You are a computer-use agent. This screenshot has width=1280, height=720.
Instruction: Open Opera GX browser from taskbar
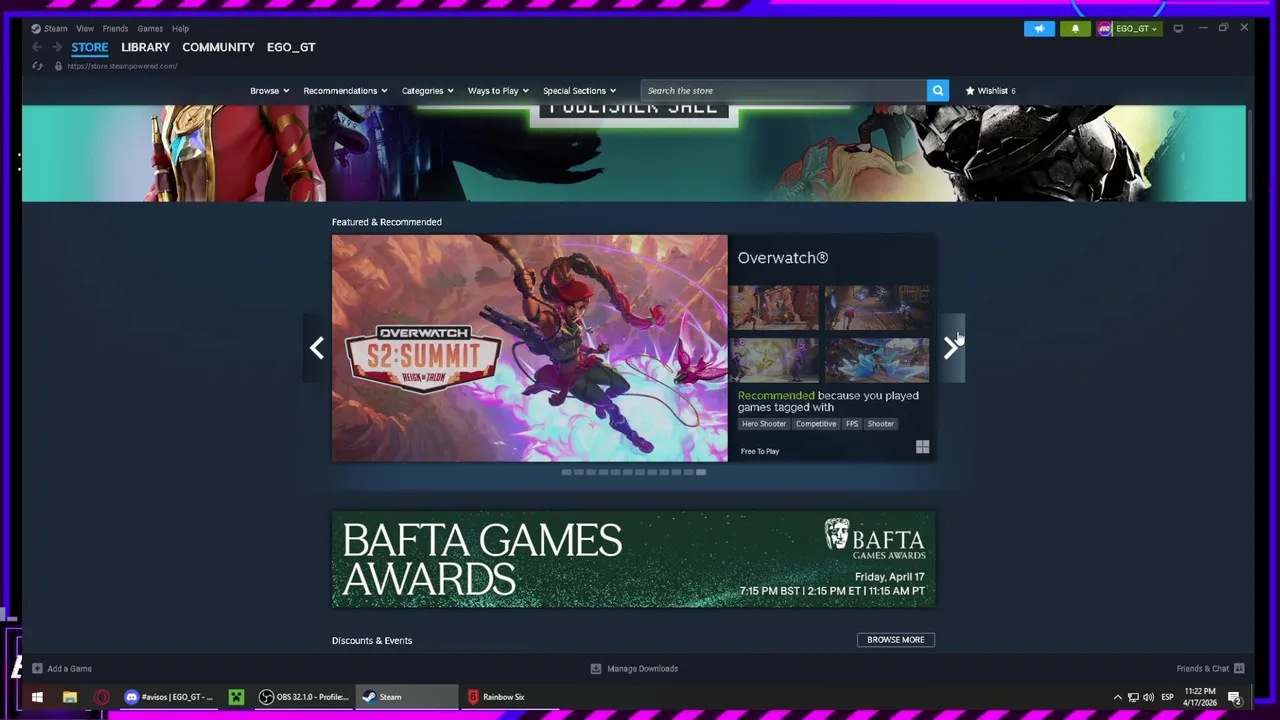(102, 697)
